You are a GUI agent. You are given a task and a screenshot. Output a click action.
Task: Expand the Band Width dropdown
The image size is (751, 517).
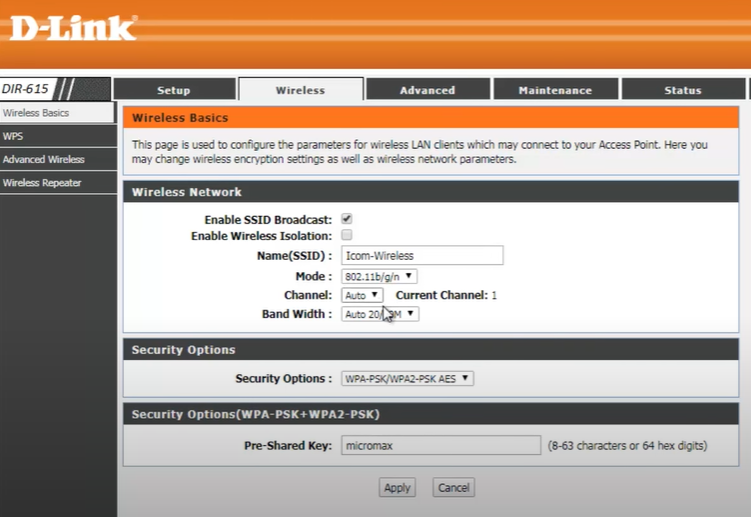(379, 314)
